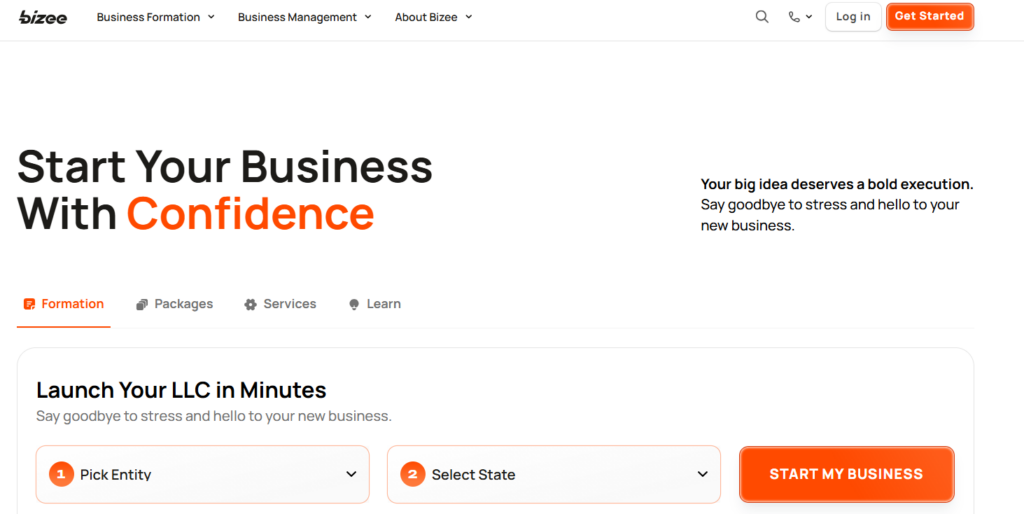Screen dimensions: 1024x514
Task: Click the Packages stack icon
Action: (x=143, y=304)
